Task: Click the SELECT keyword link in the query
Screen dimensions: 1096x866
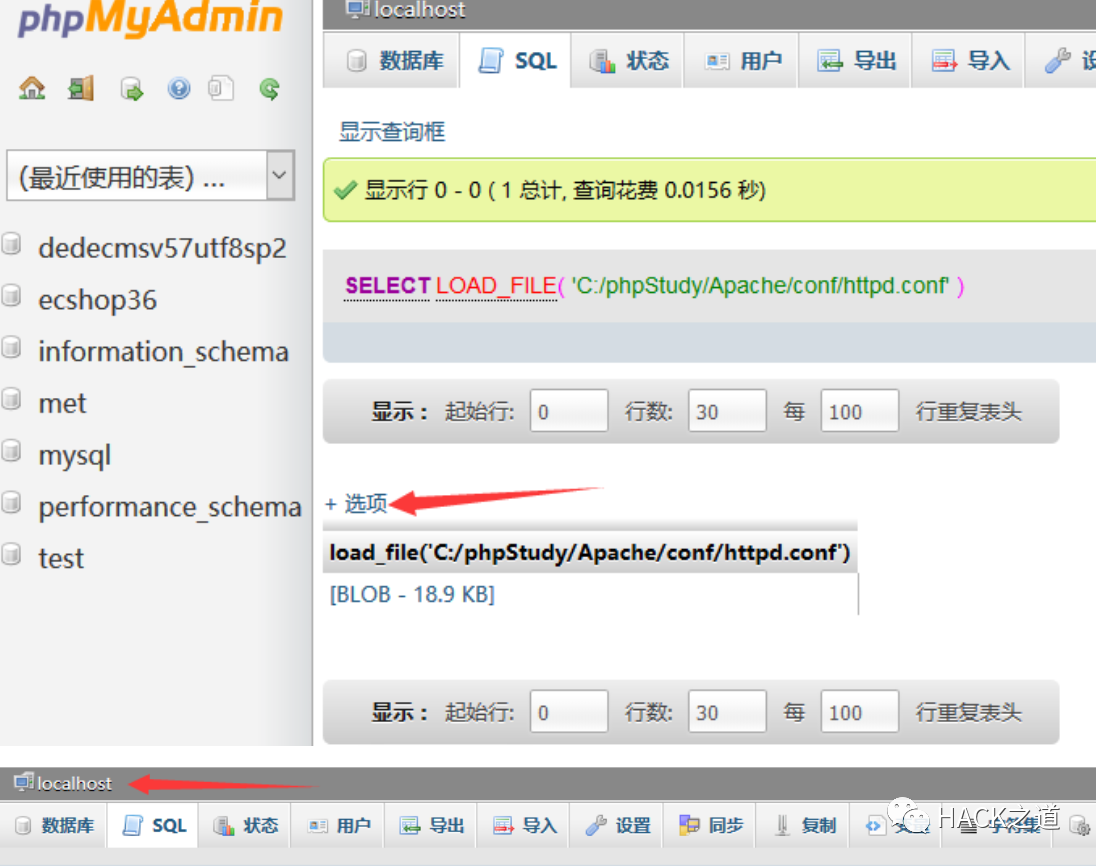Action: pyautogui.click(x=387, y=286)
